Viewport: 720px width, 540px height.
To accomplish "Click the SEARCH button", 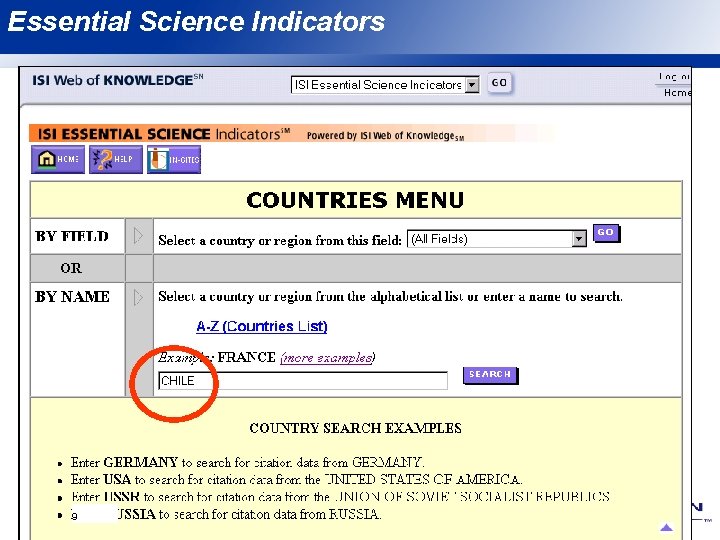I will (x=490, y=375).
